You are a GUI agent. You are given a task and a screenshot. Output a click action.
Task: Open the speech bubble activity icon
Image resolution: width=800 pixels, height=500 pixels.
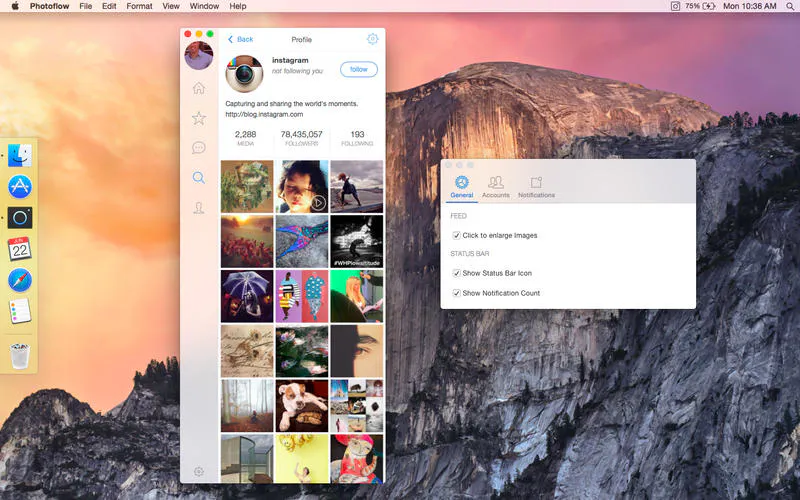coord(198,148)
